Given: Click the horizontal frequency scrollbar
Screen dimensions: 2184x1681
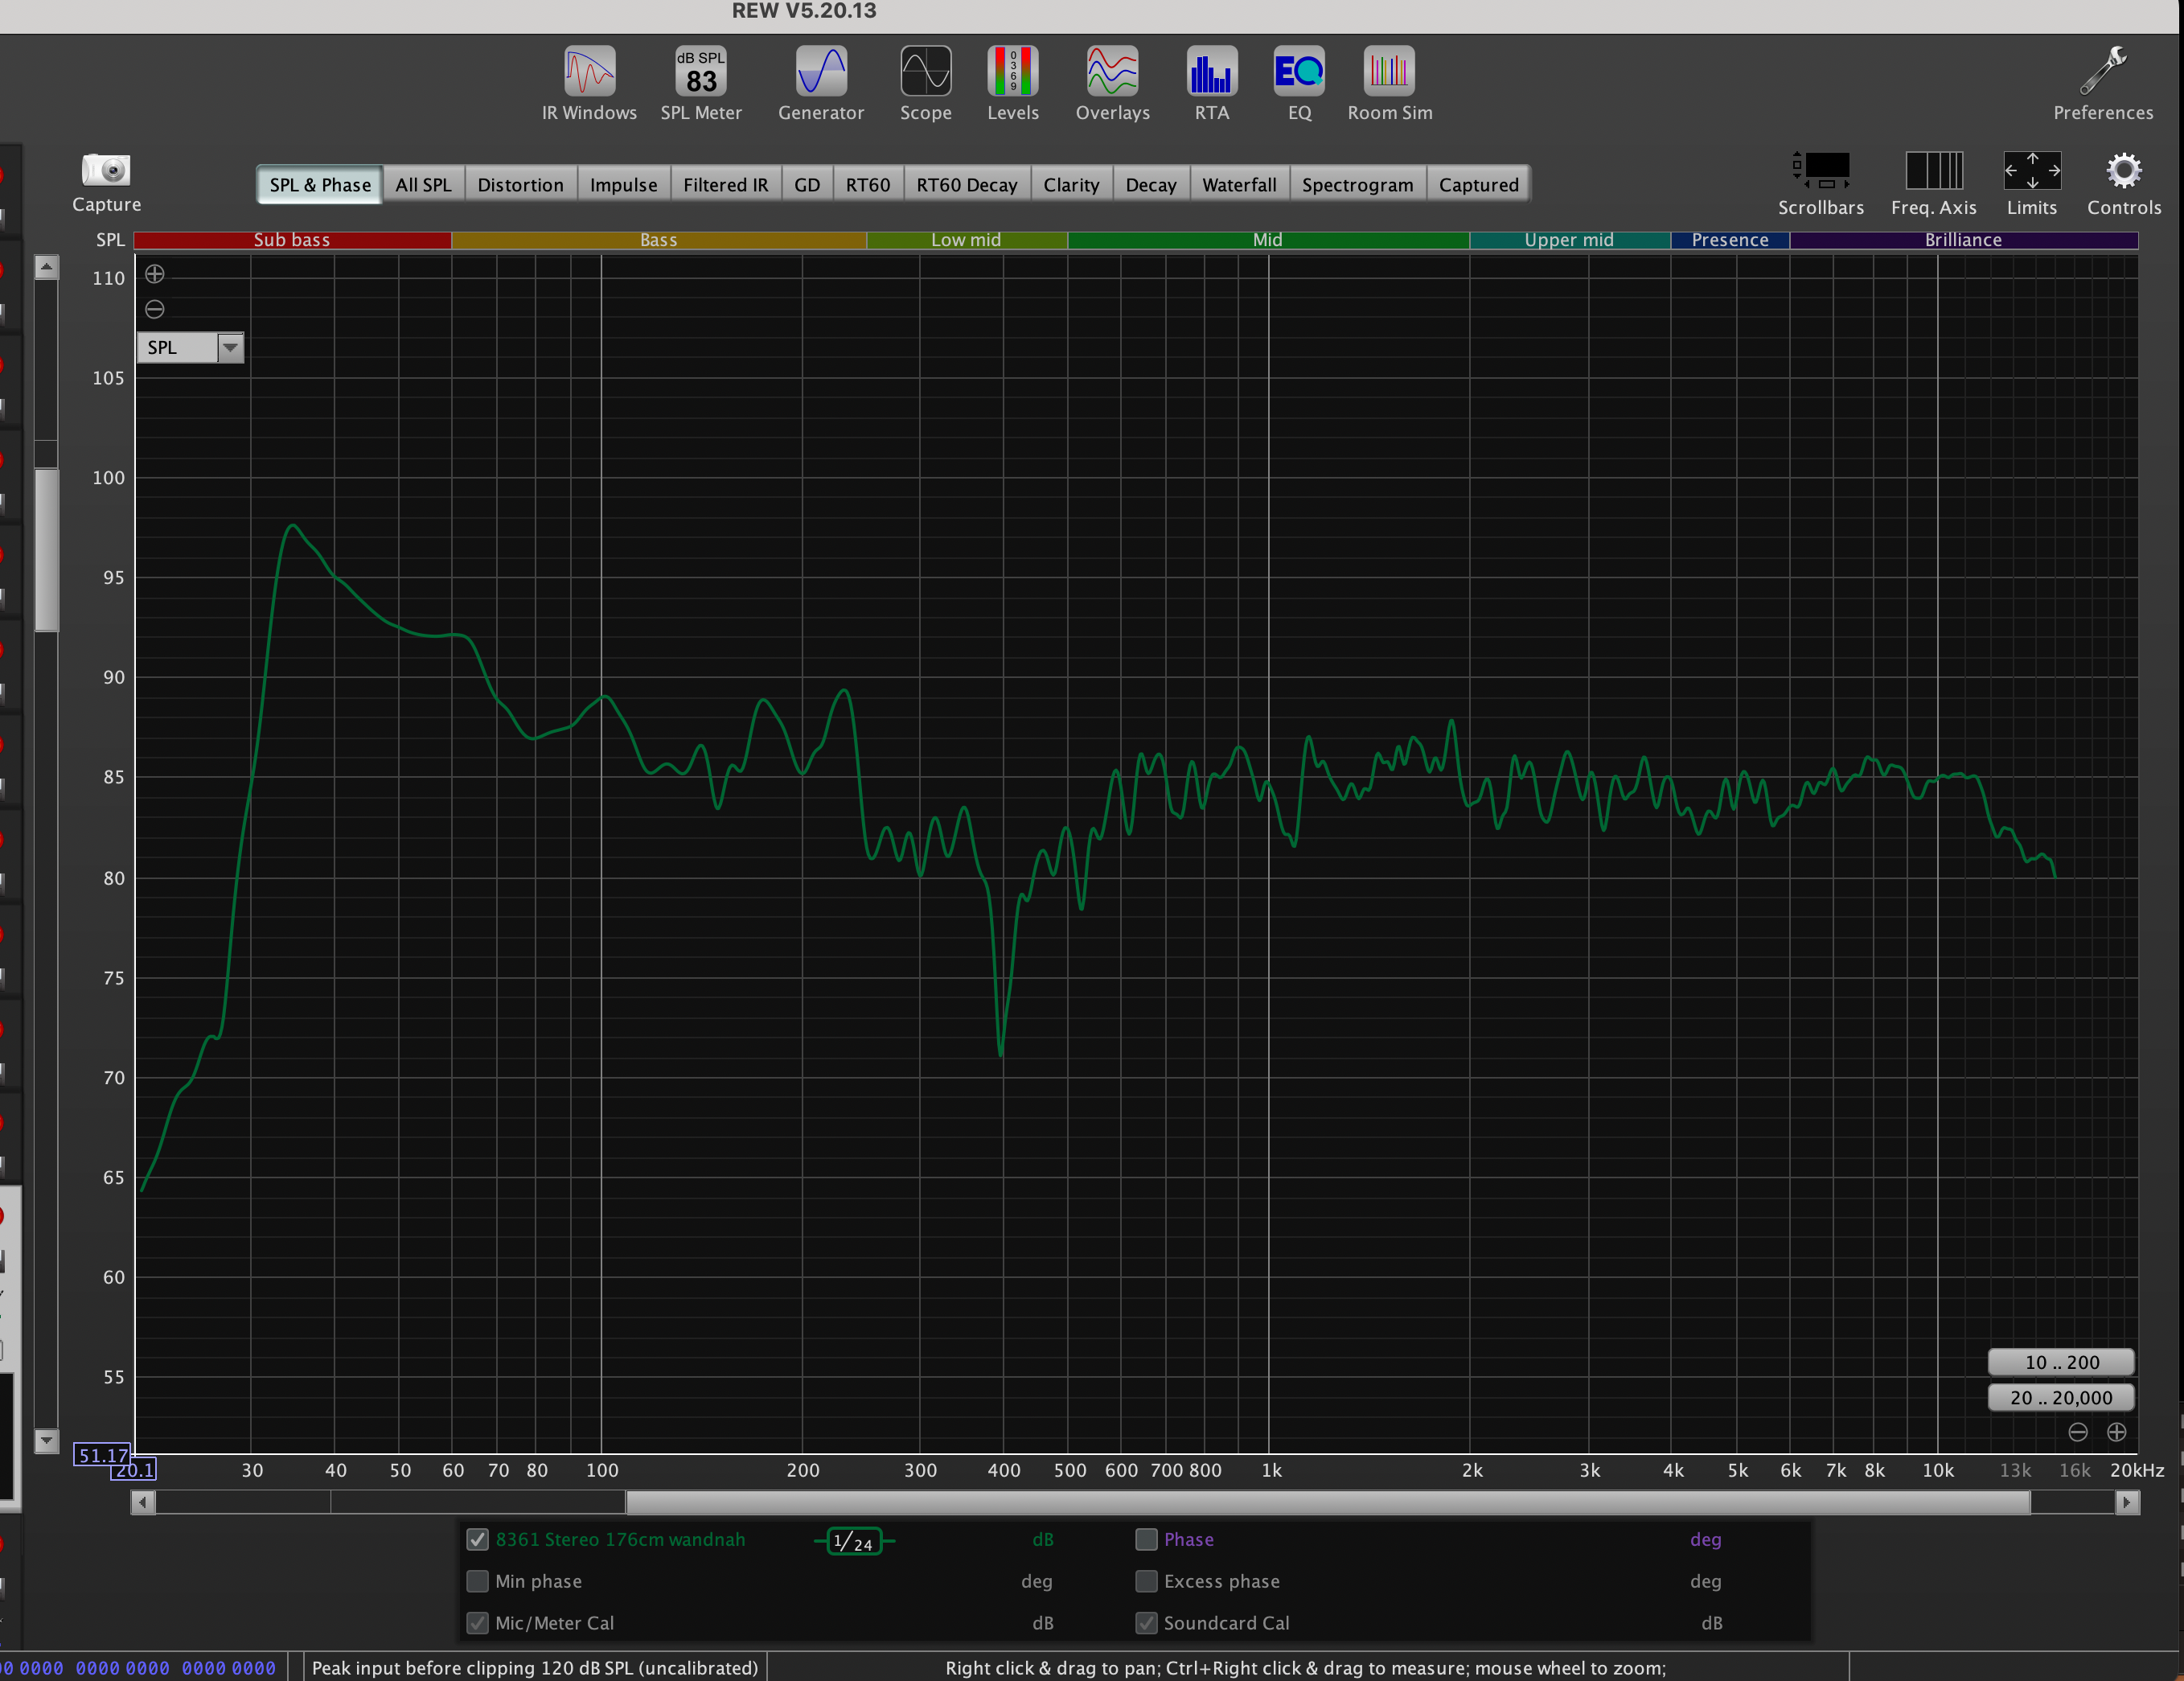Looking at the screenshot, I should pos(1327,1502).
